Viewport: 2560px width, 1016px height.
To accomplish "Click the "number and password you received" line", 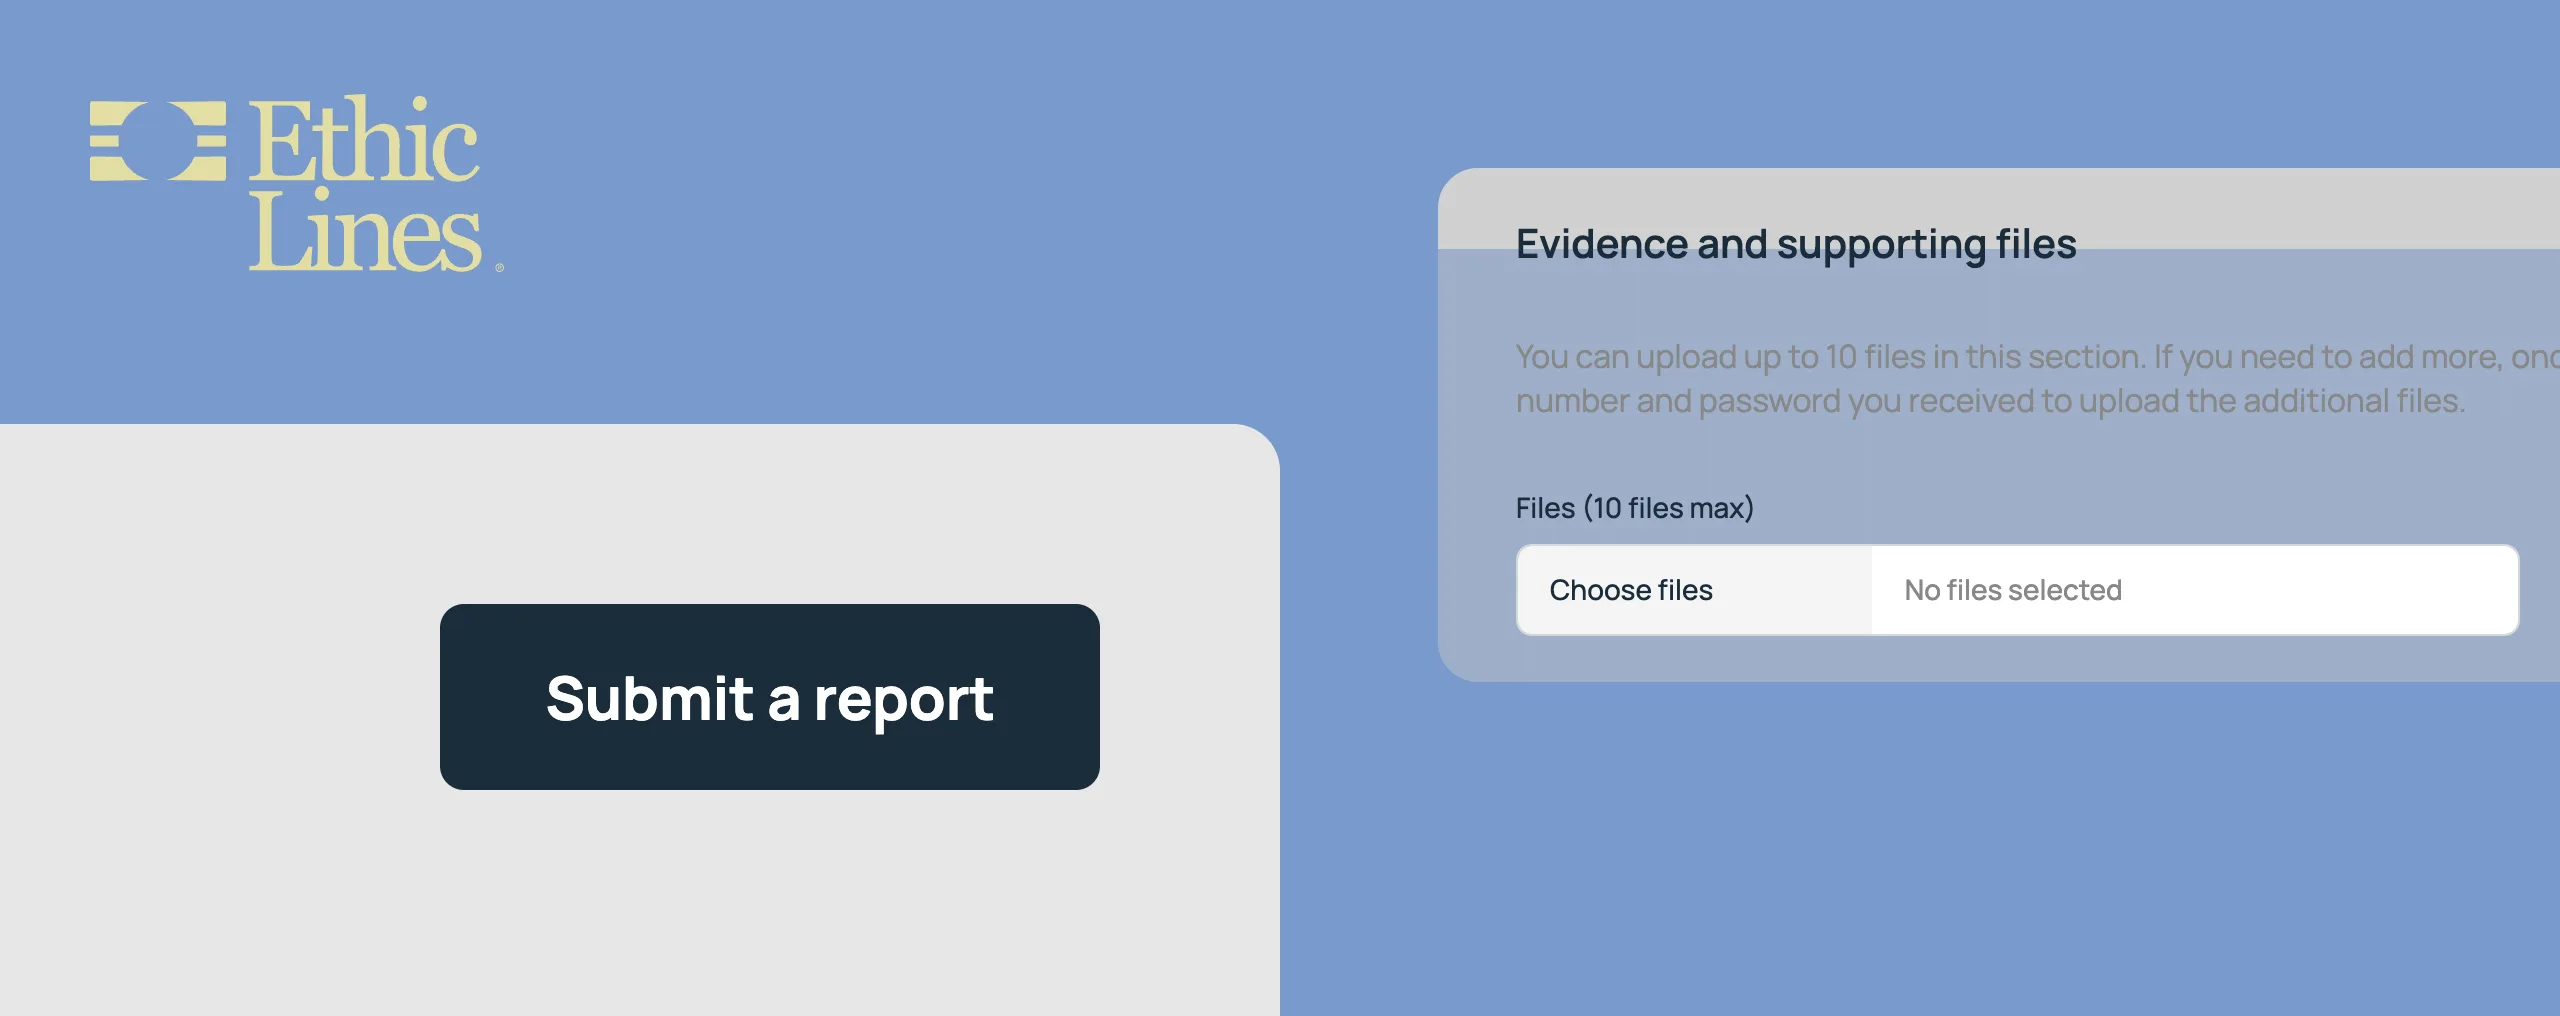I will 1990,401.
